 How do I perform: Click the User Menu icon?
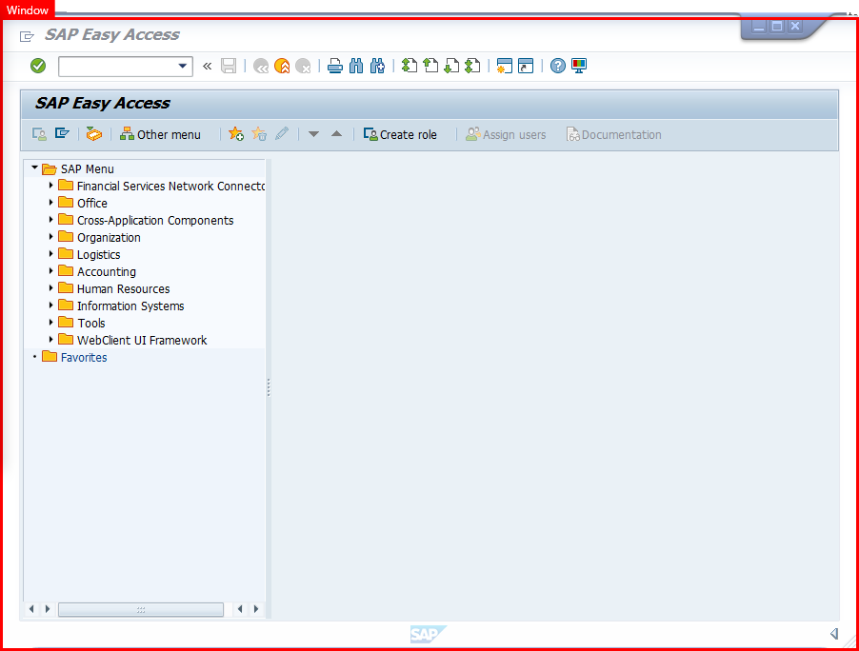(39, 134)
